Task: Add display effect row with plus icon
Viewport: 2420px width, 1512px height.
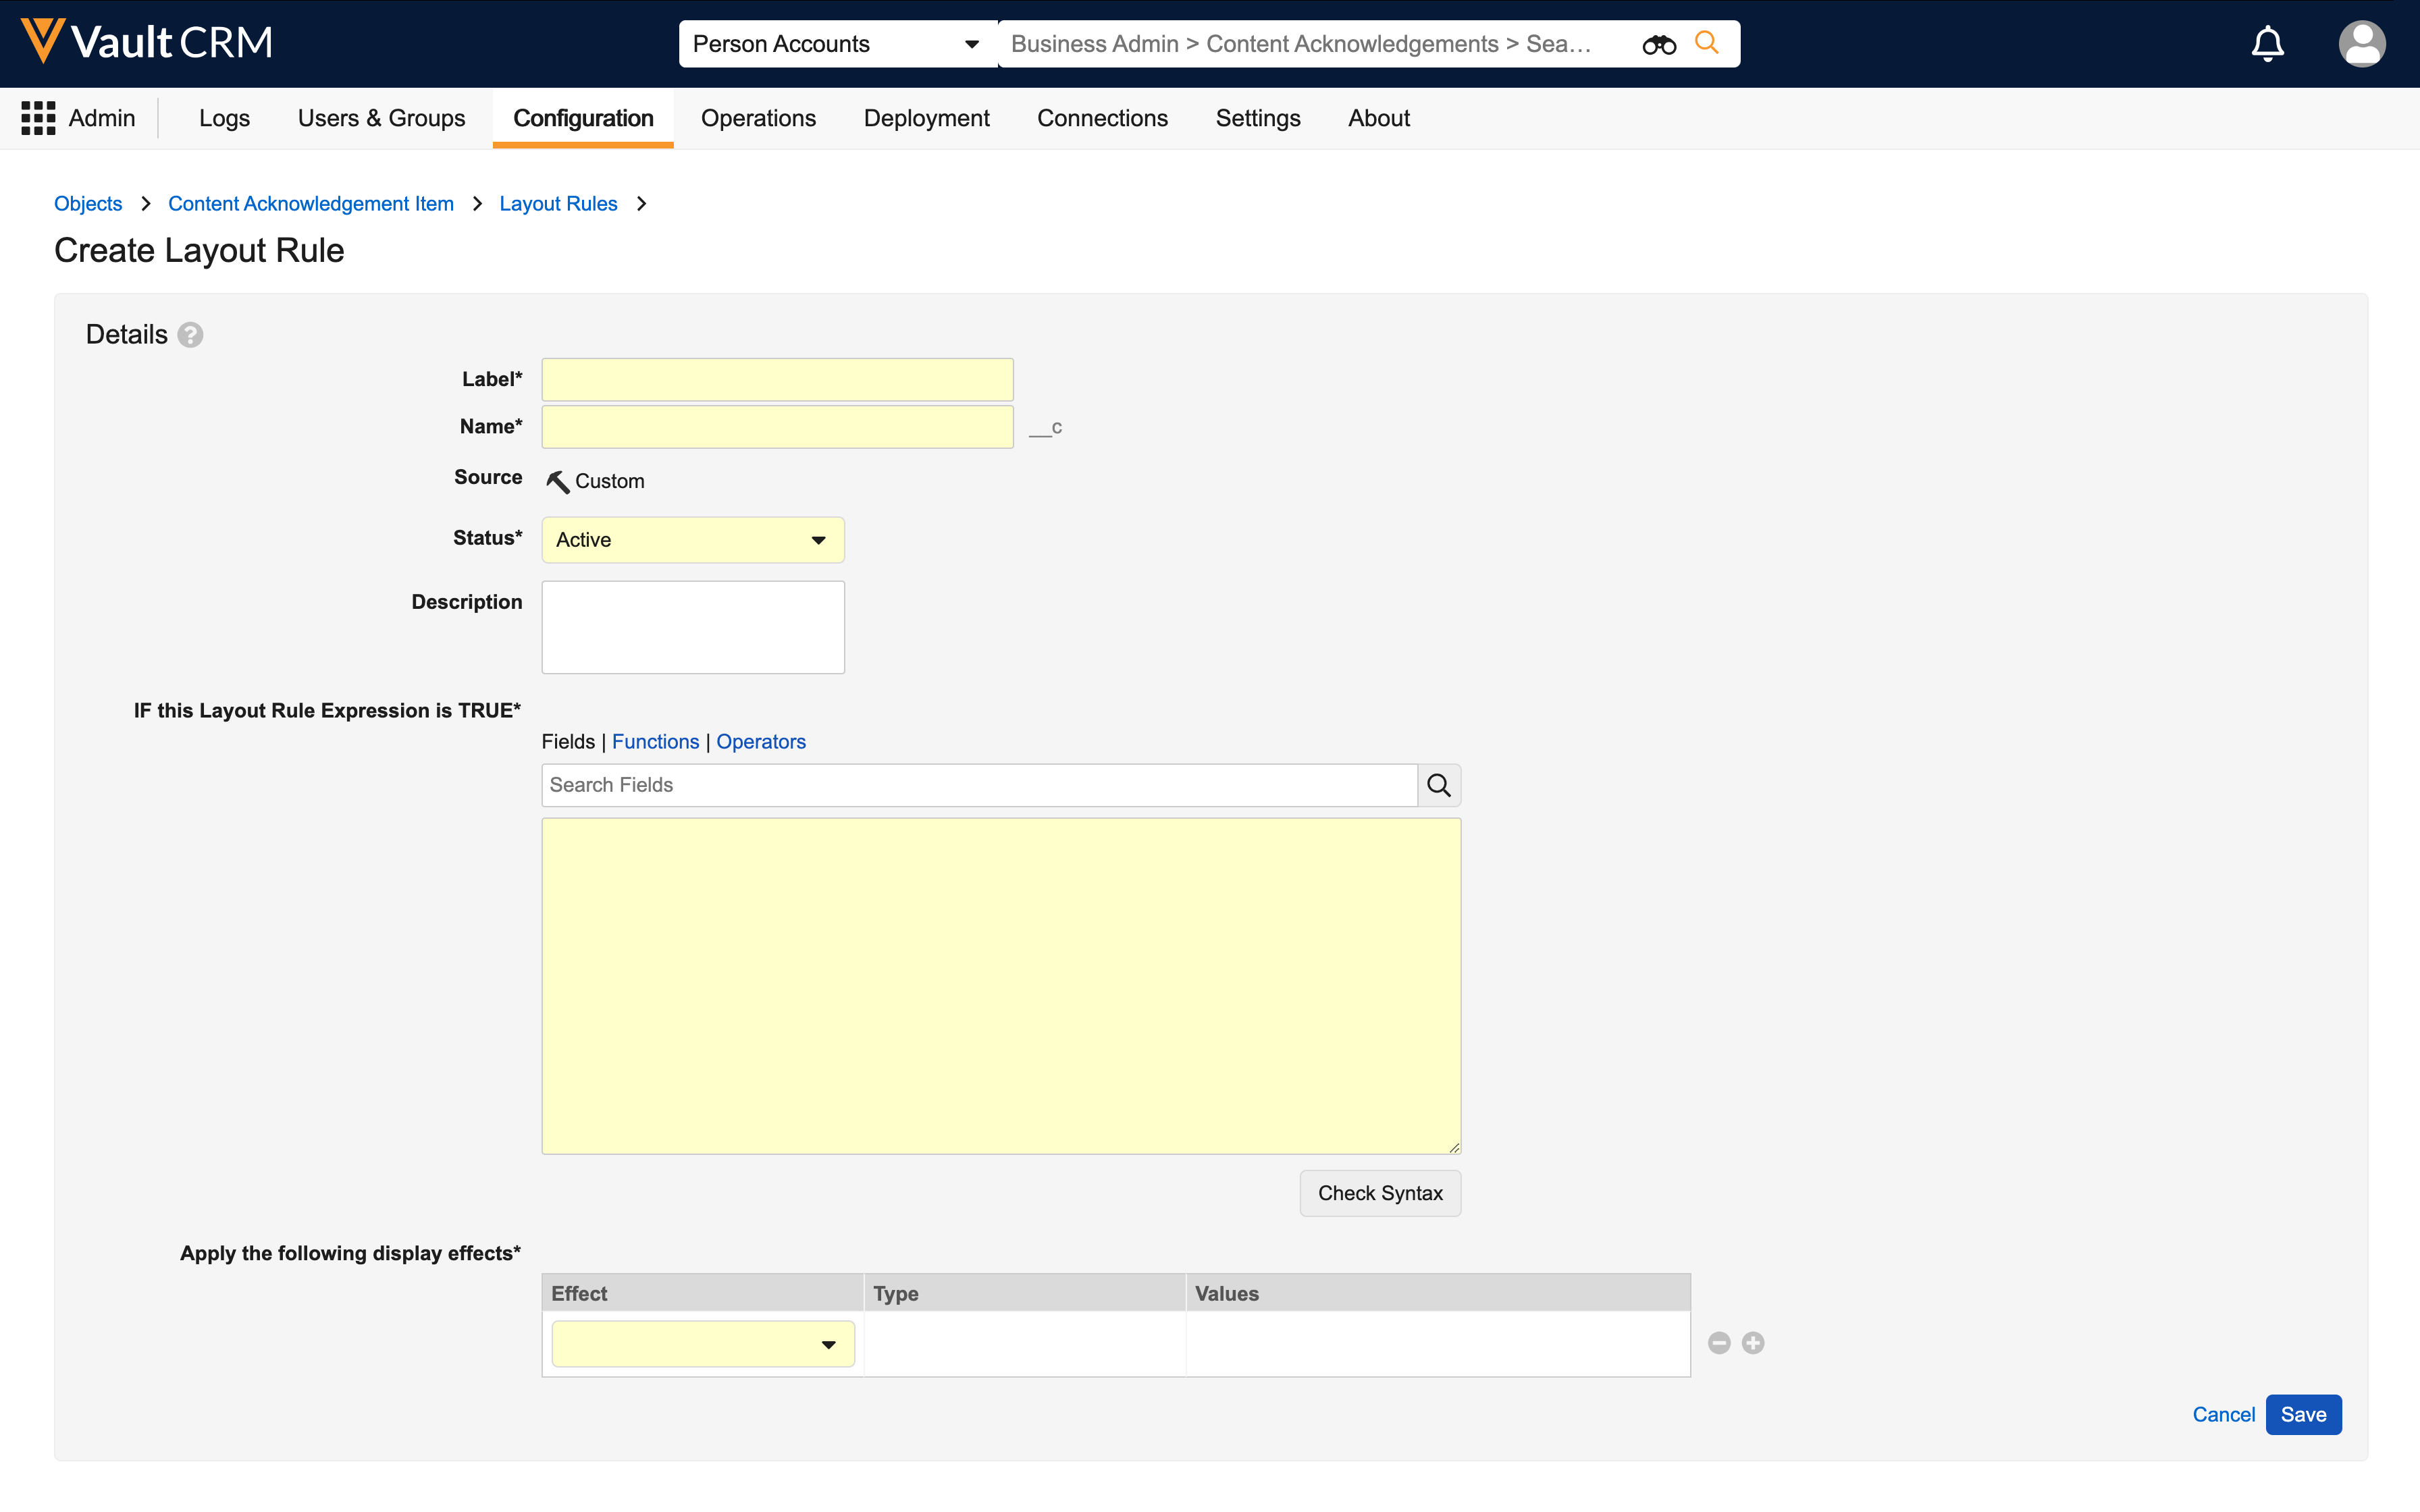Action: [x=1753, y=1343]
